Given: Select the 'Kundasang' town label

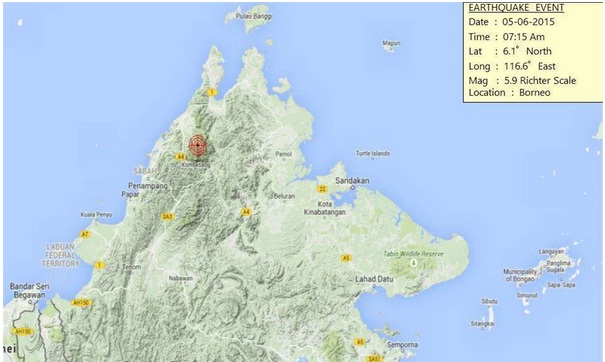Looking at the screenshot, I should [x=196, y=165].
